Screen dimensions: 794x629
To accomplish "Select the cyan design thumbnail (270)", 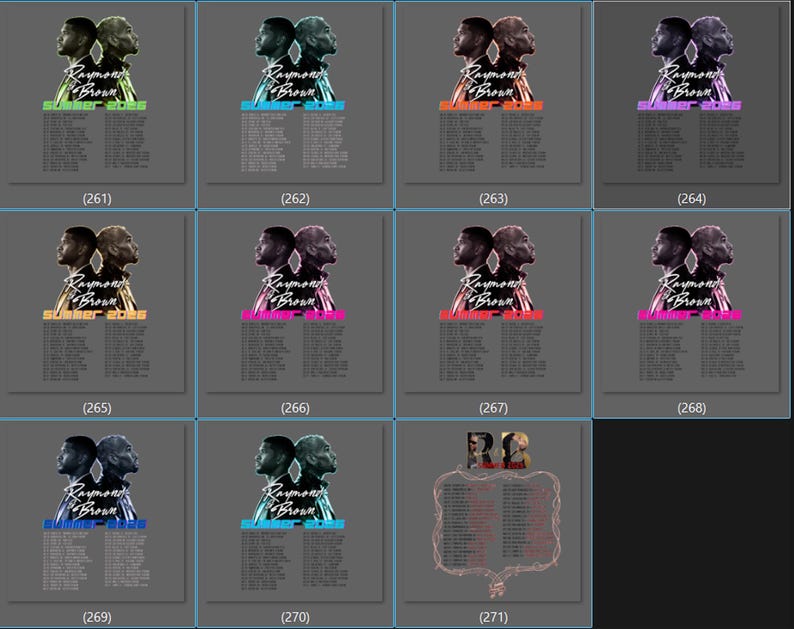I will point(295,513).
